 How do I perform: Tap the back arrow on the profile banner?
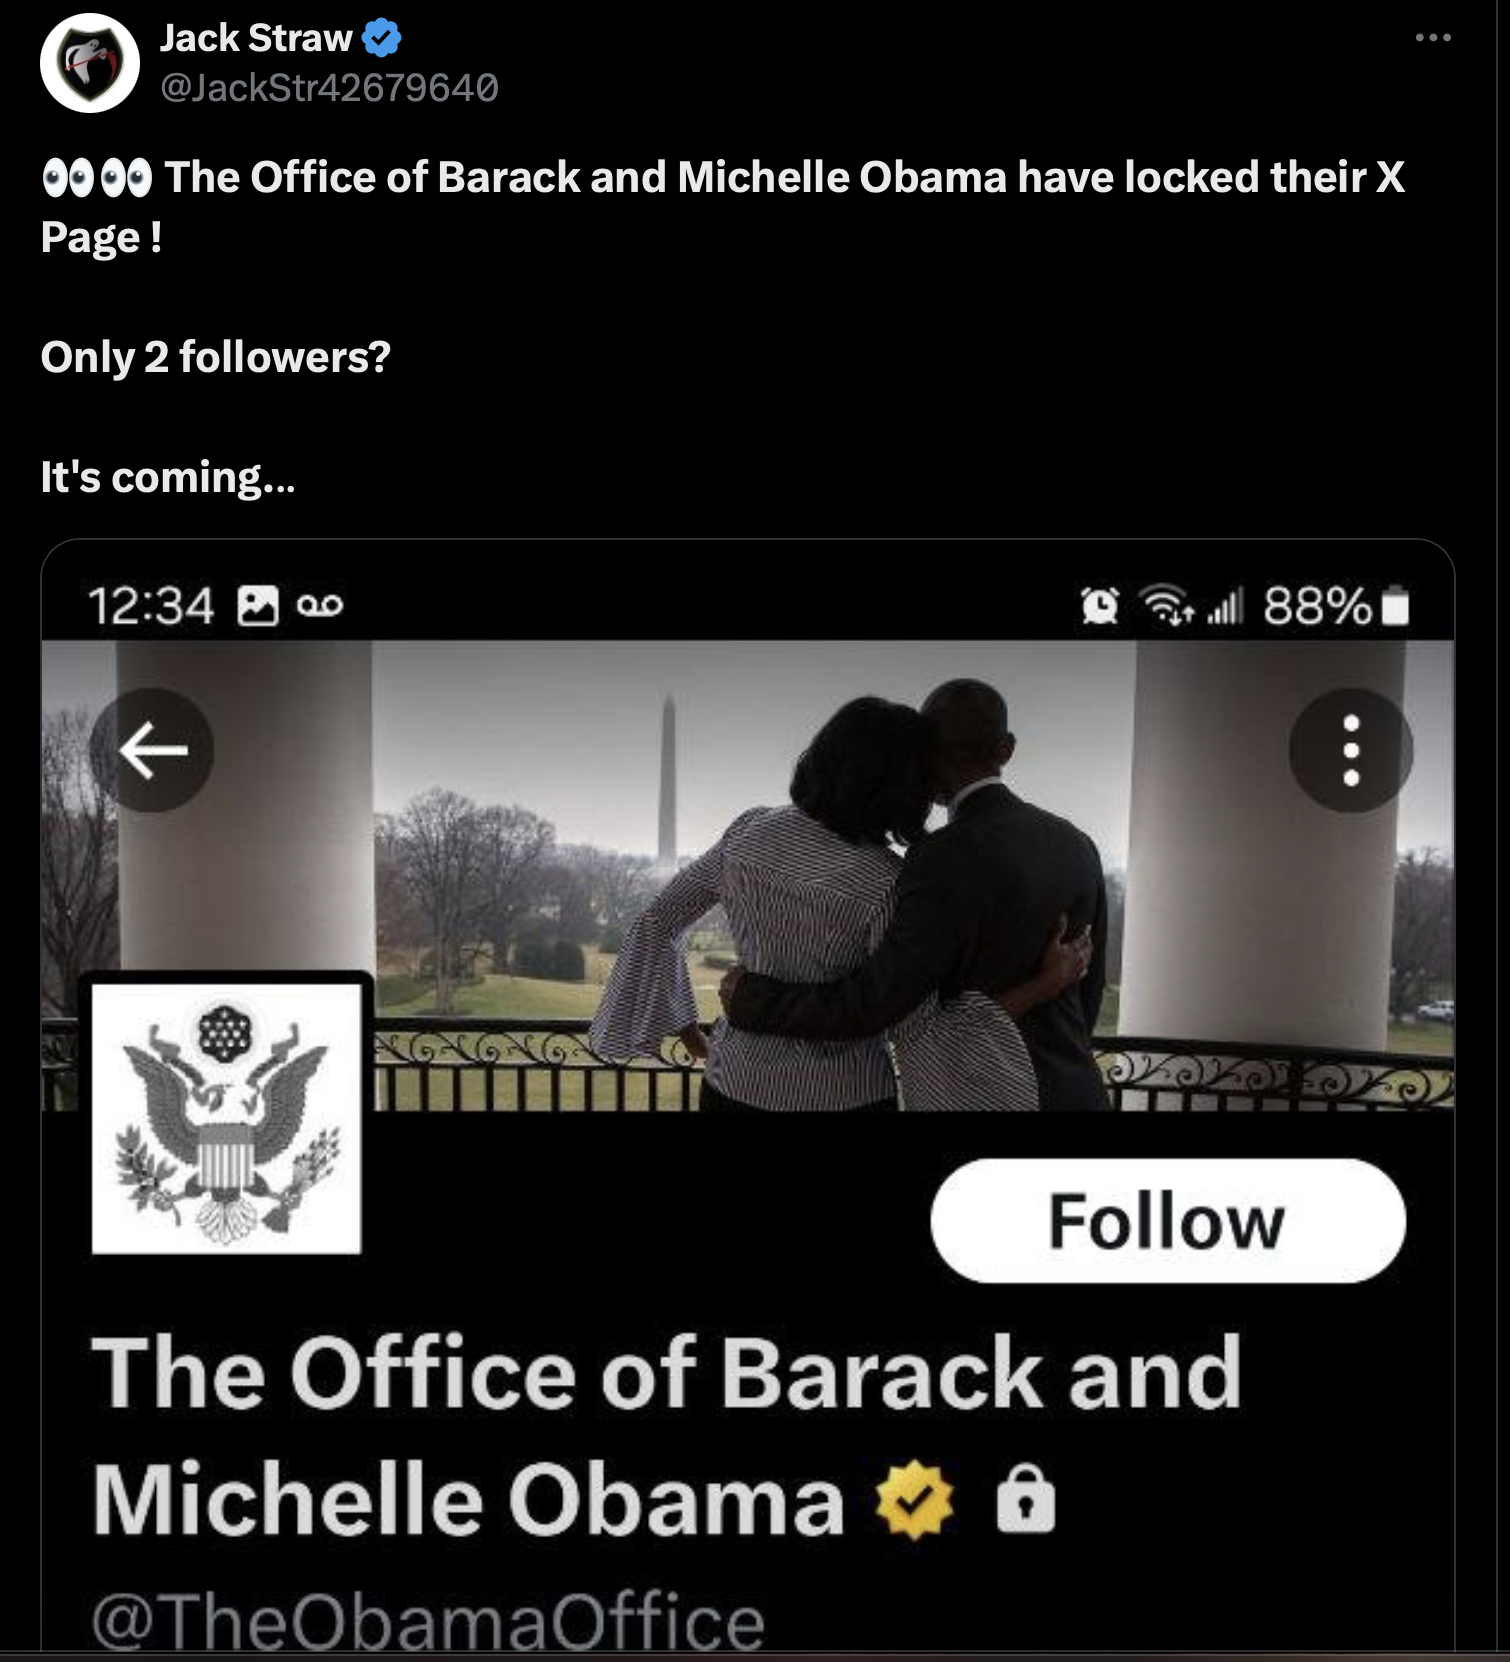(152, 750)
